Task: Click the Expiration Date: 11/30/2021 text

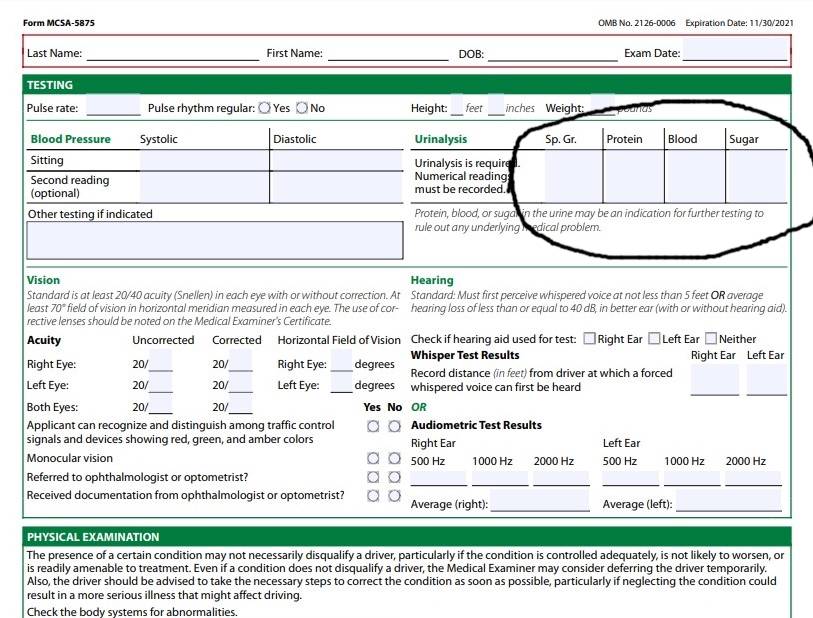Action: pos(739,23)
